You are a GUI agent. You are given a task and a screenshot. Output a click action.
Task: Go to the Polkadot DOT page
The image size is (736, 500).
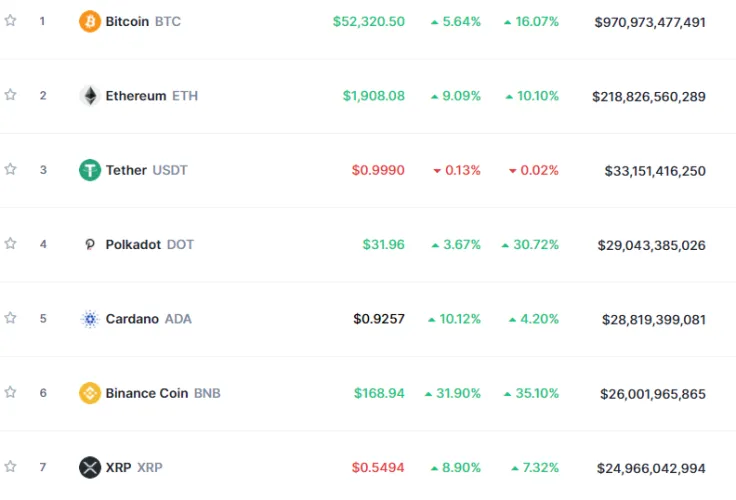(x=149, y=244)
